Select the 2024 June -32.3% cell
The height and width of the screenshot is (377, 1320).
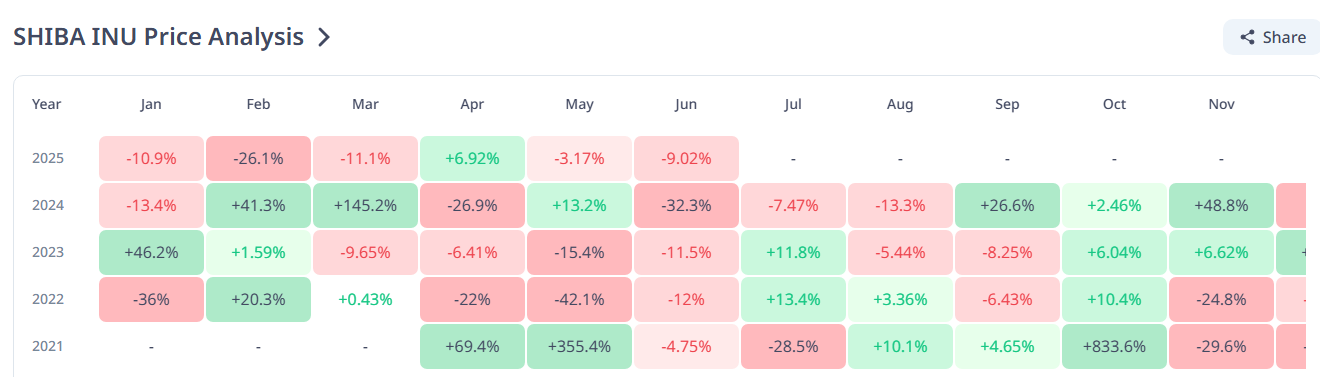[x=687, y=206]
